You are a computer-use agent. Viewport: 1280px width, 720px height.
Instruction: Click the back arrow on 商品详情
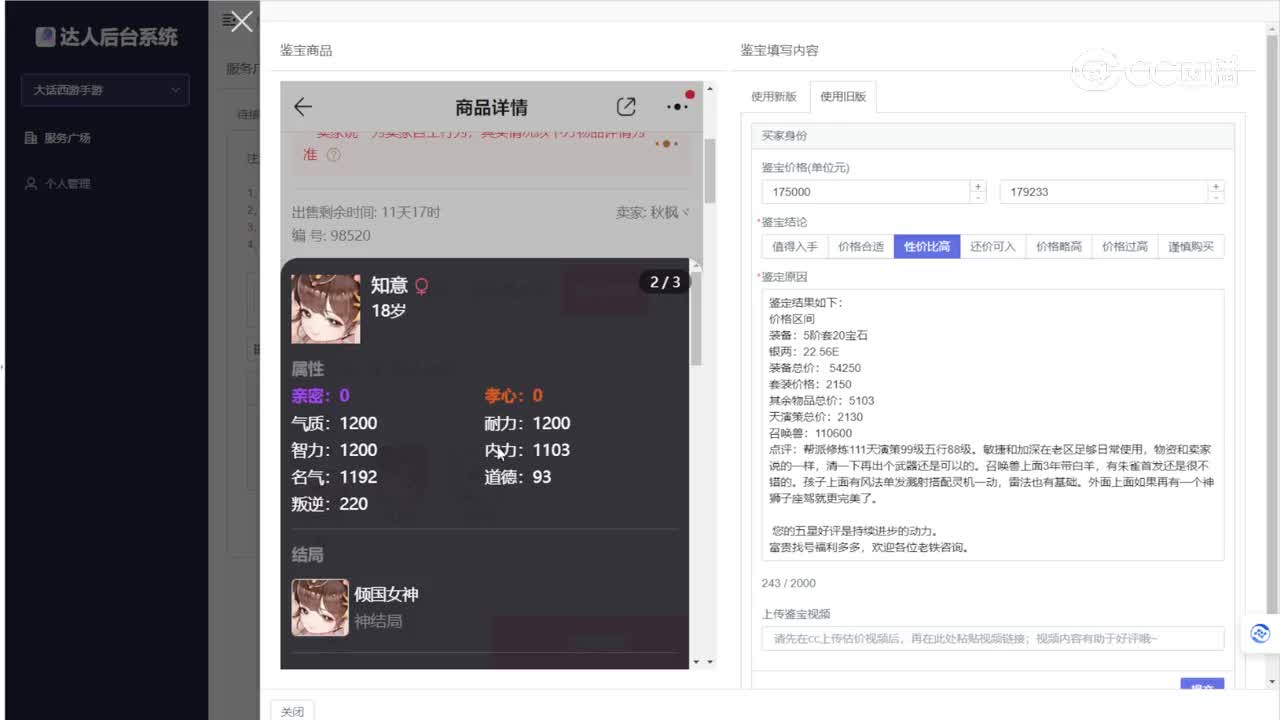(x=304, y=107)
